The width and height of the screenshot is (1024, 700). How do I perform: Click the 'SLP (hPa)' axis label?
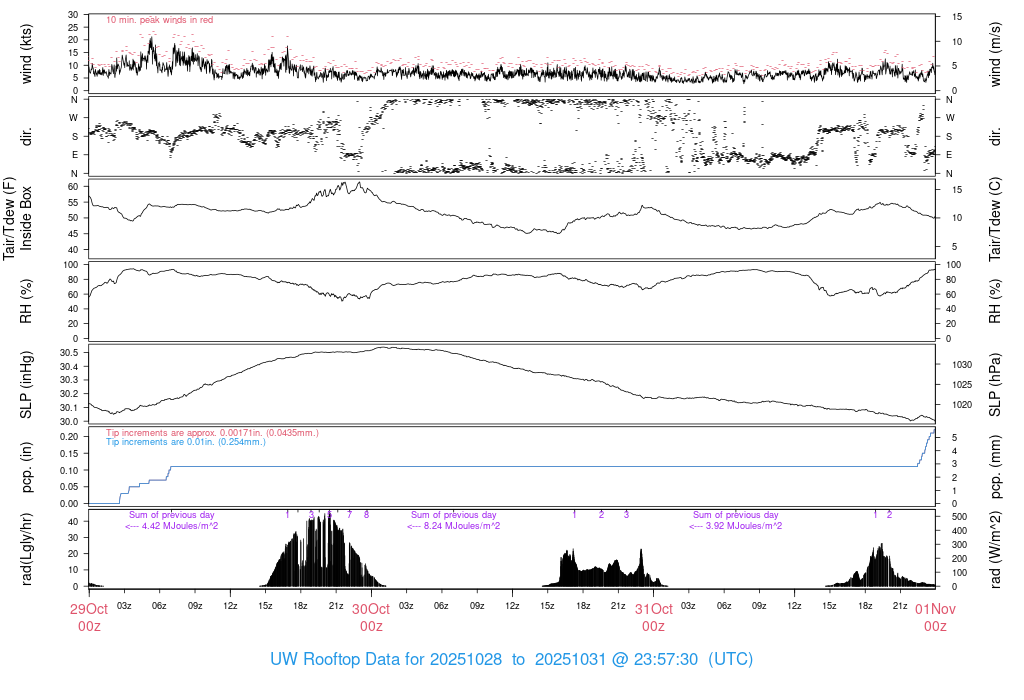(x=995, y=385)
